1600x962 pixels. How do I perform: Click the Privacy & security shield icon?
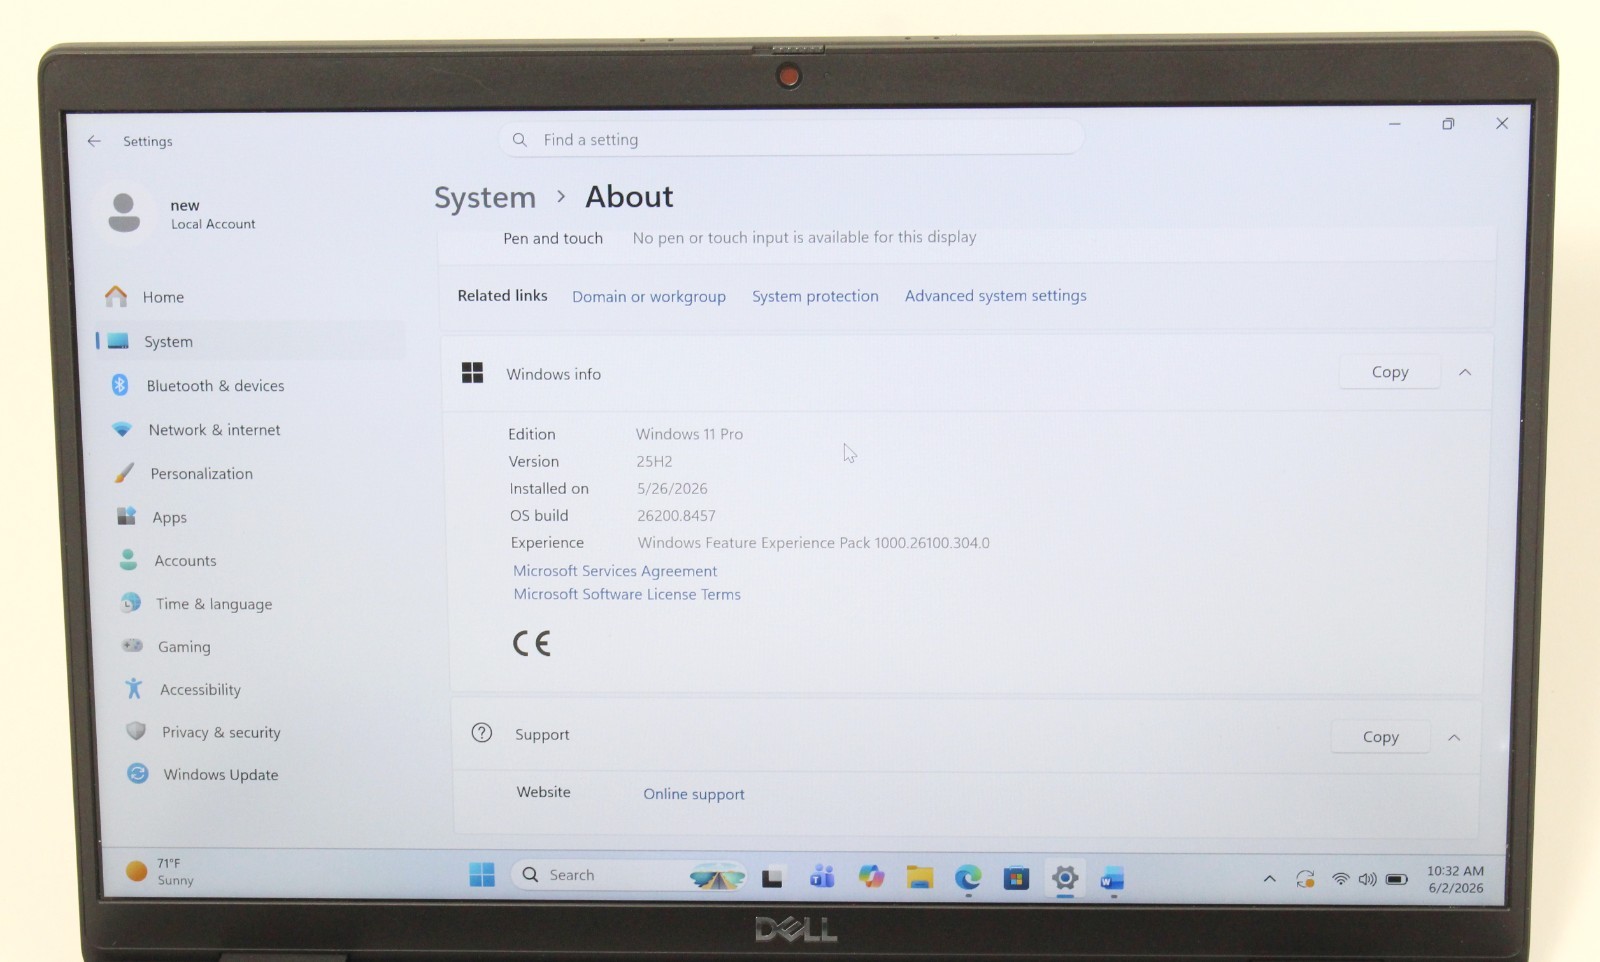136,731
